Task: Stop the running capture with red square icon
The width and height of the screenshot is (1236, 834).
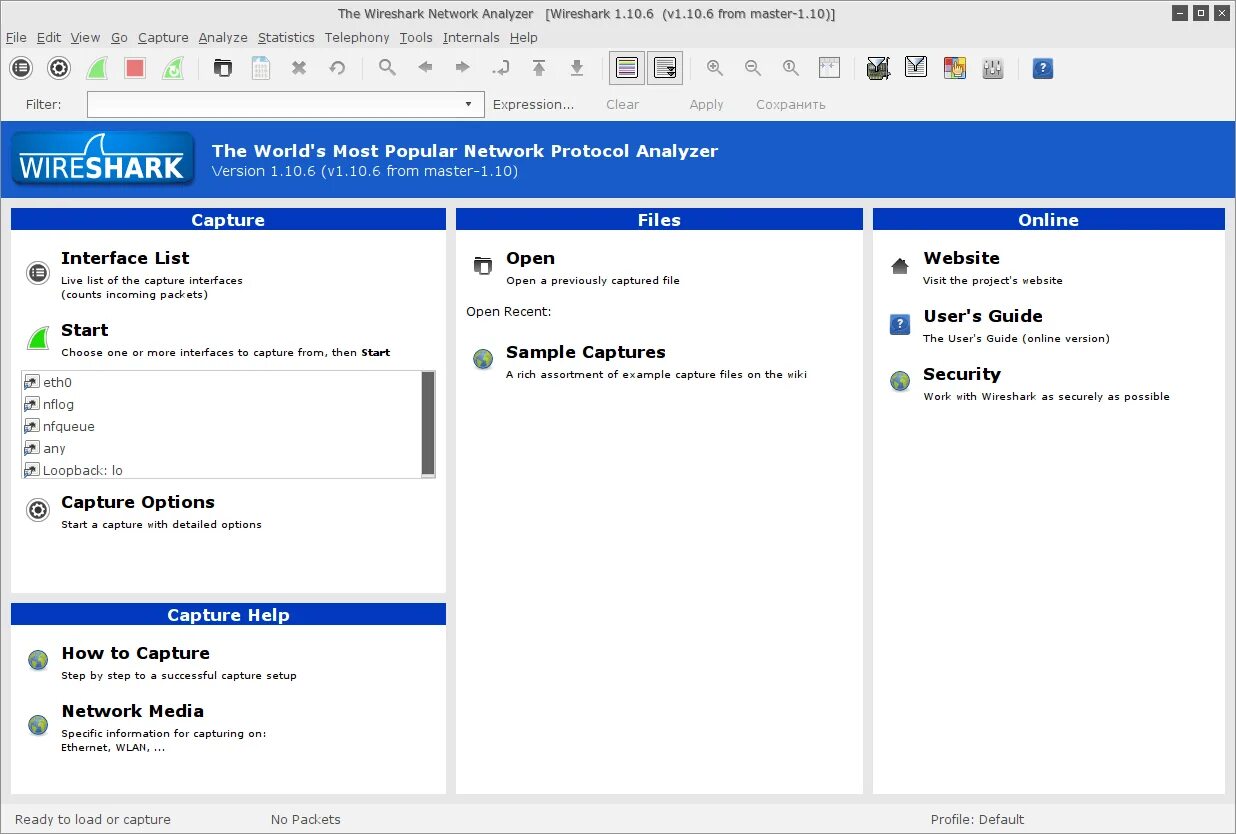Action: pos(135,68)
